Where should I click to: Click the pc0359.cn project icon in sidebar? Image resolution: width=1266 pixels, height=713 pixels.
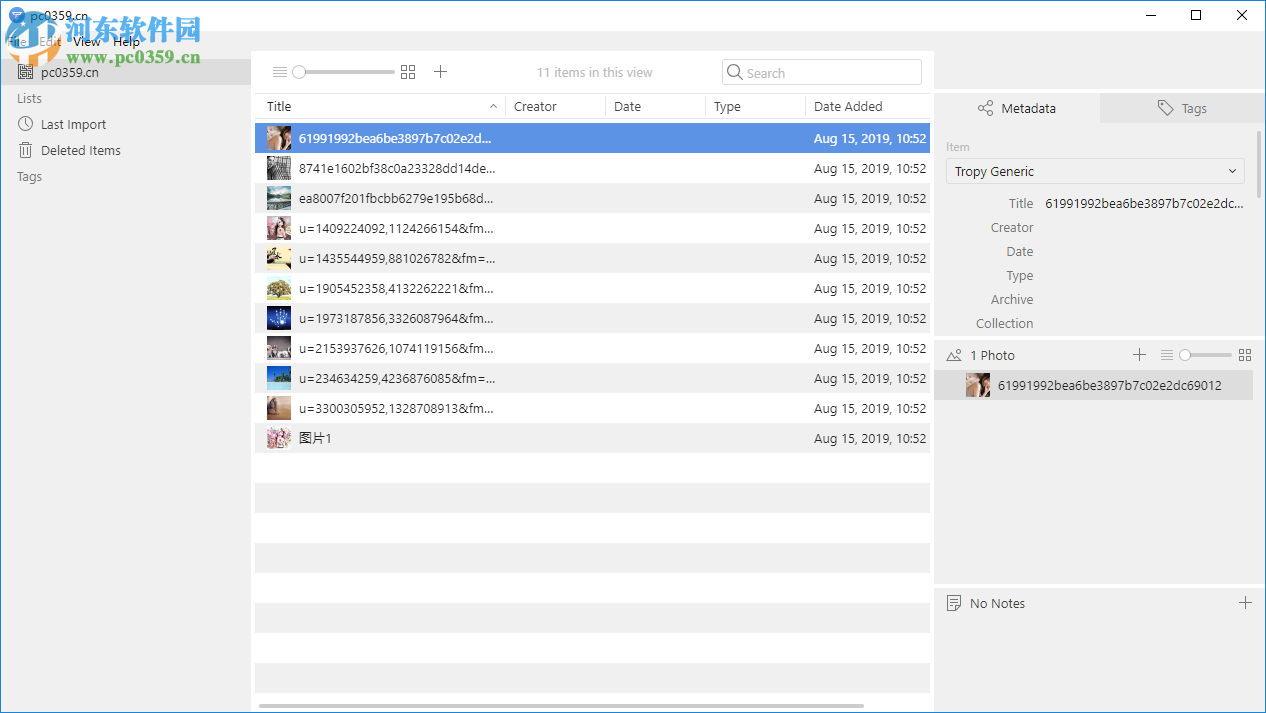click(x=25, y=72)
